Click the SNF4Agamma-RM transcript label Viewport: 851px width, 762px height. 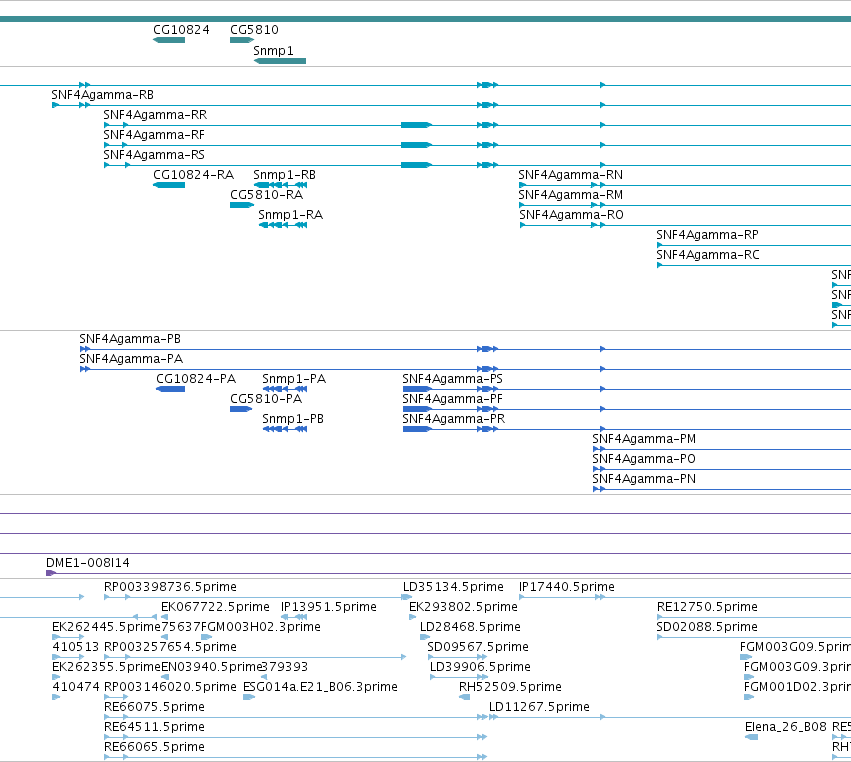coord(570,195)
